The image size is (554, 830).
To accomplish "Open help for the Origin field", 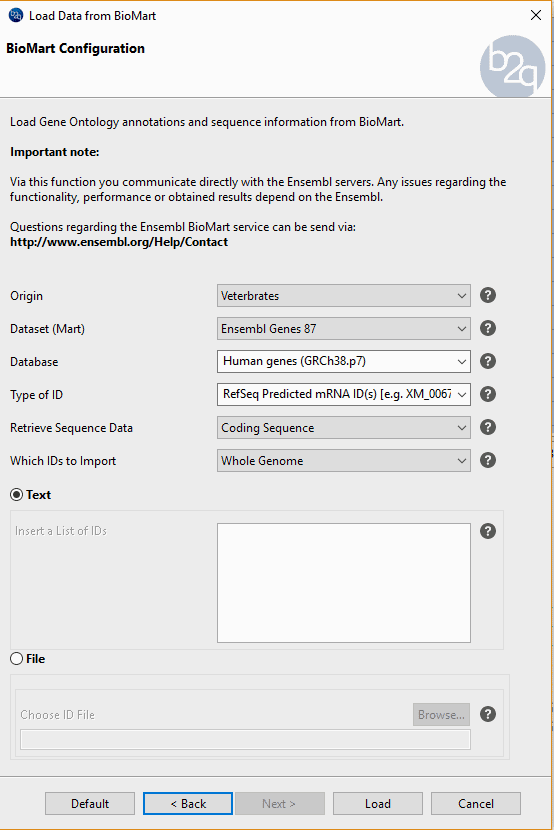I will (488, 295).
